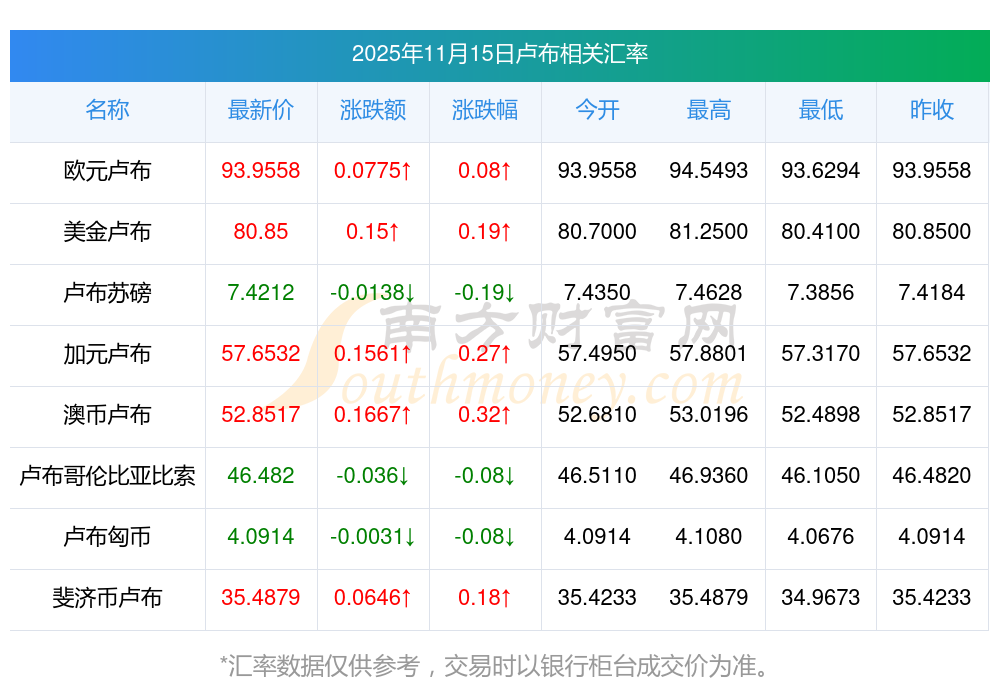Select the 涨跌幅 column header
The image size is (1000, 697).
[485, 110]
